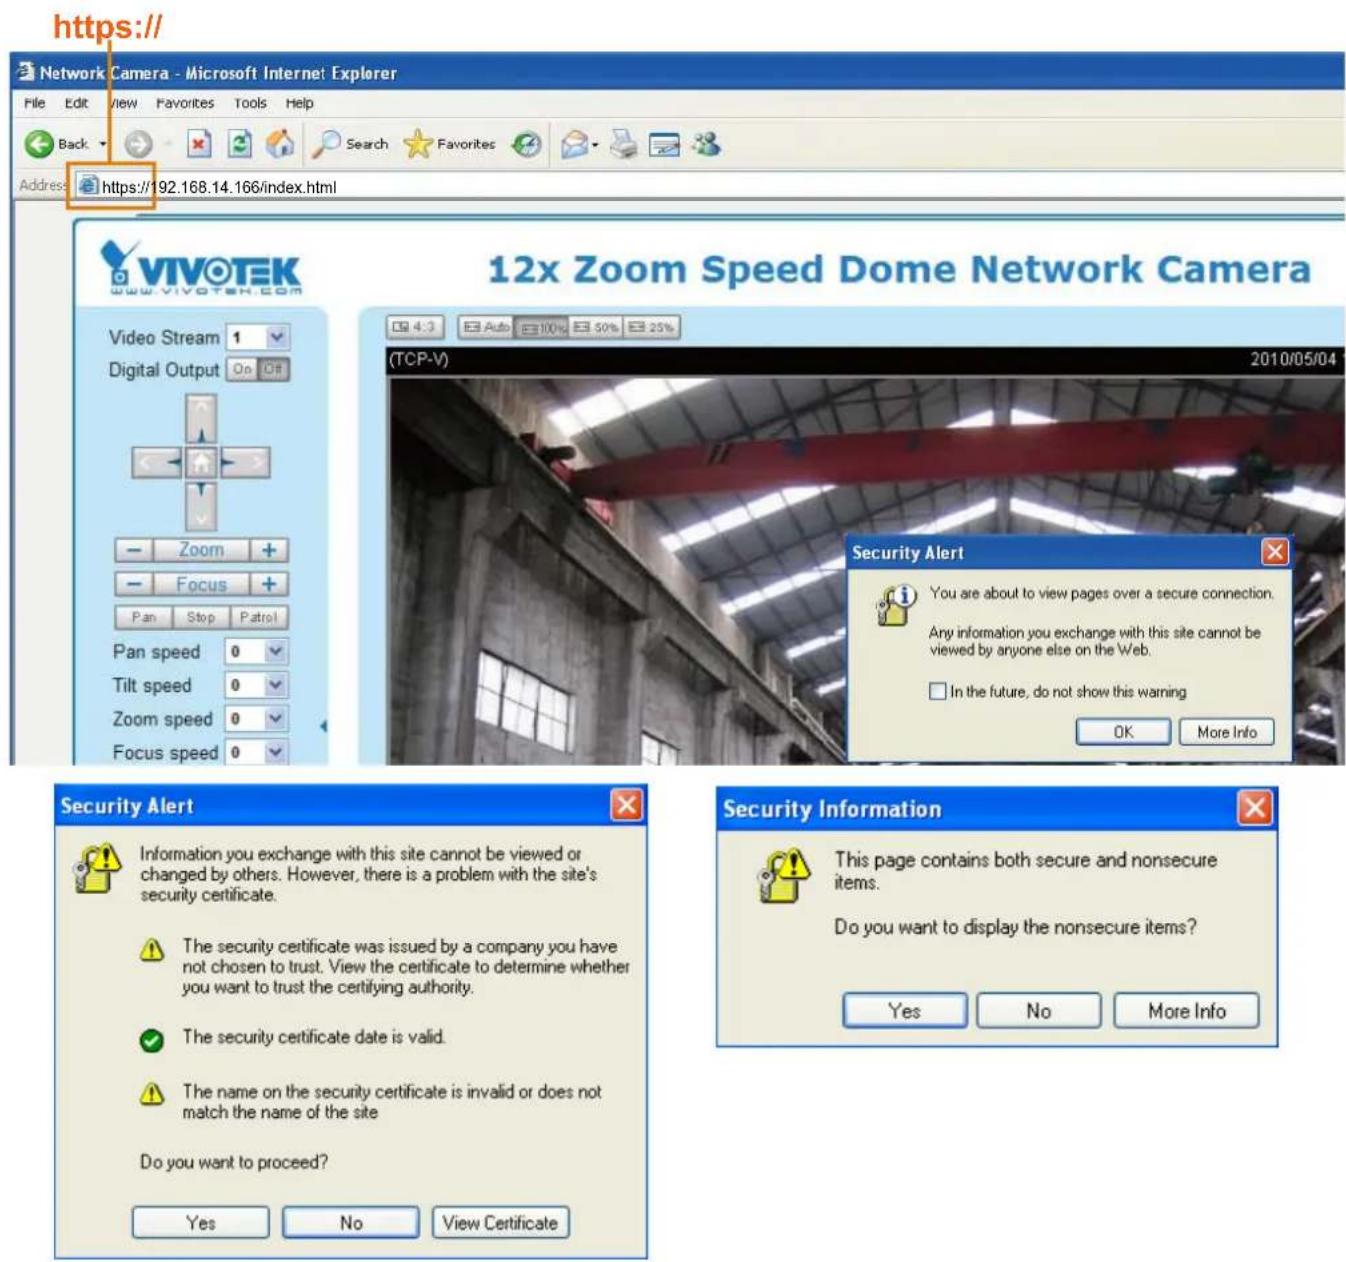Tilt camera down with the down arrow
Screen dimensions: 1346x1262
click(201, 506)
